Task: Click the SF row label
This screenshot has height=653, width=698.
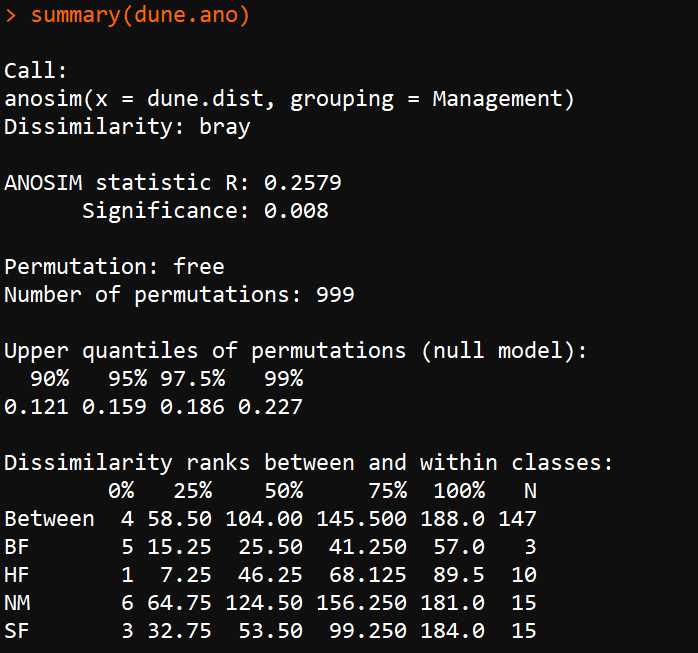Action: 17,631
